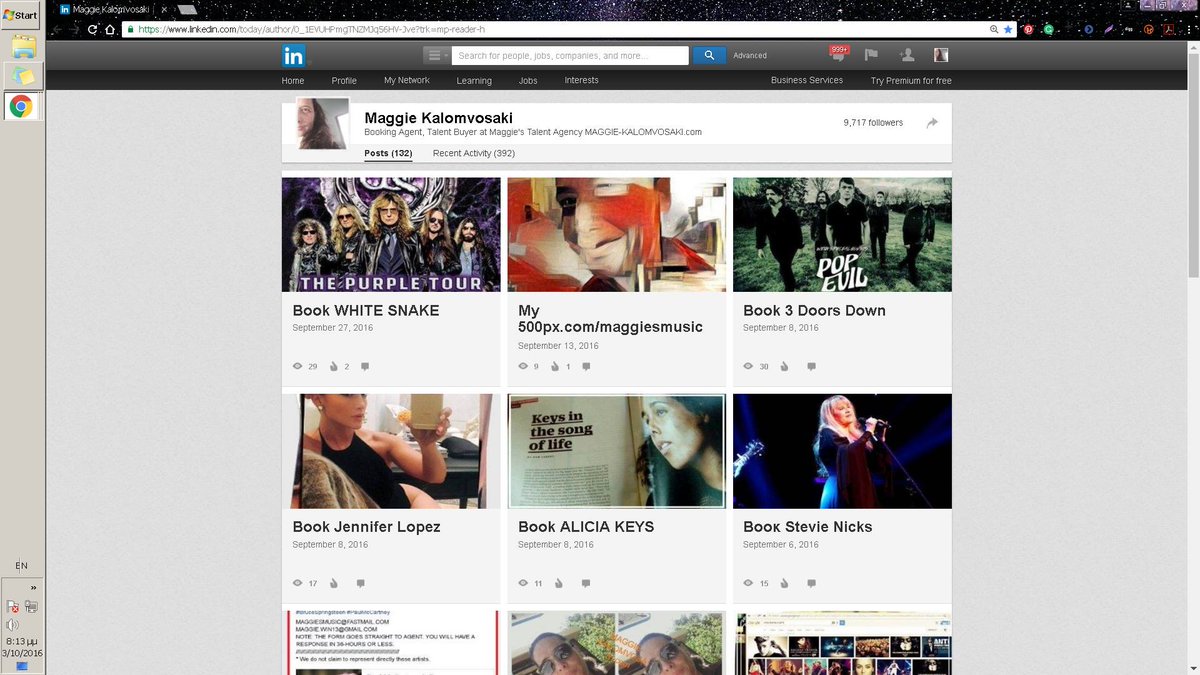Click views eye icon on Book WHITE SNAKE
The image size is (1200, 675).
[x=297, y=367]
